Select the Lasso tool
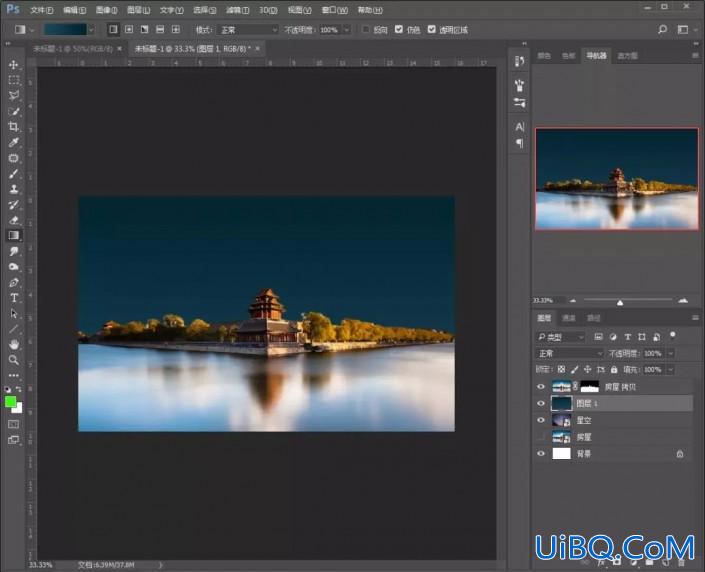705x572 pixels. click(13, 95)
